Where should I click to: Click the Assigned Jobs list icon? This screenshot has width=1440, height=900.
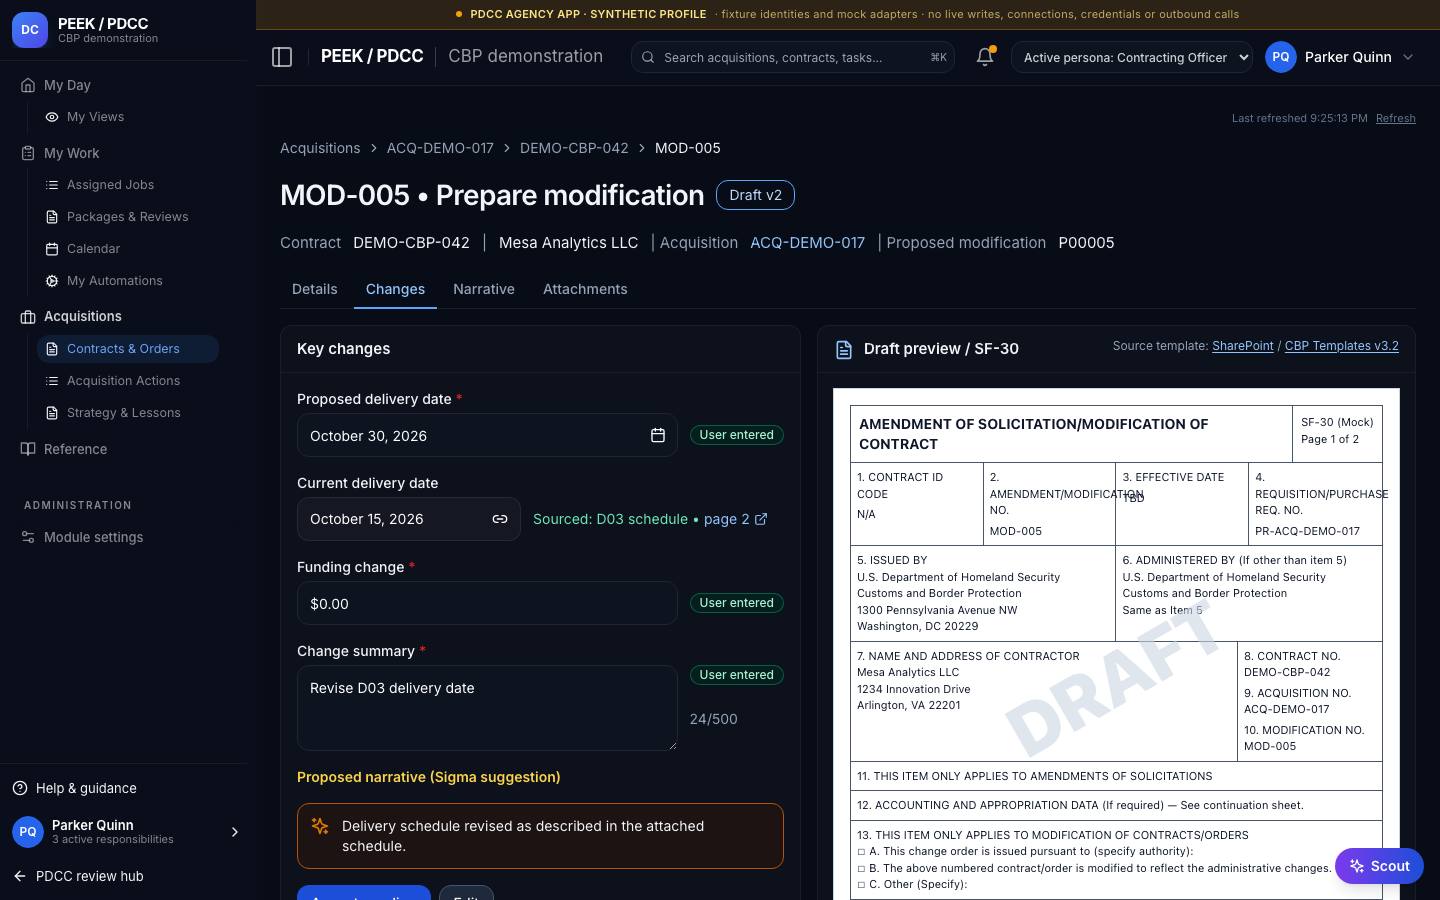[x=52, y=185]
